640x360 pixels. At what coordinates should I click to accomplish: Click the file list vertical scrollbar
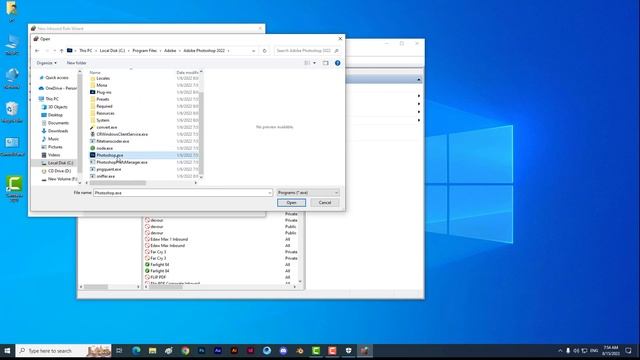pos(201,133)
